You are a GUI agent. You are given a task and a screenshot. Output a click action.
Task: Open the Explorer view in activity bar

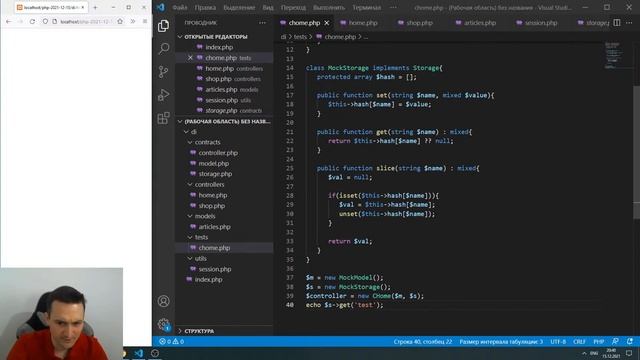point(163,26)
